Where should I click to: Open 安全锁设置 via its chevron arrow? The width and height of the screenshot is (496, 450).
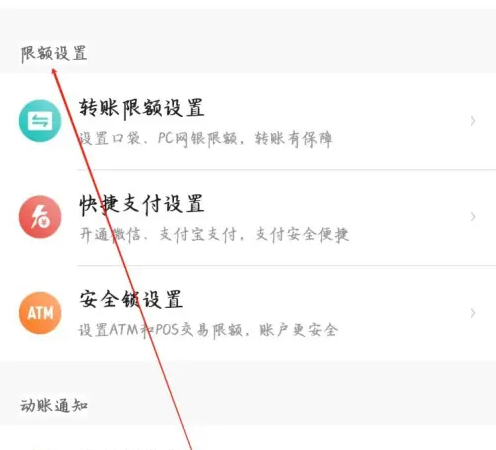pyautogui.click(x=473, y=313)
